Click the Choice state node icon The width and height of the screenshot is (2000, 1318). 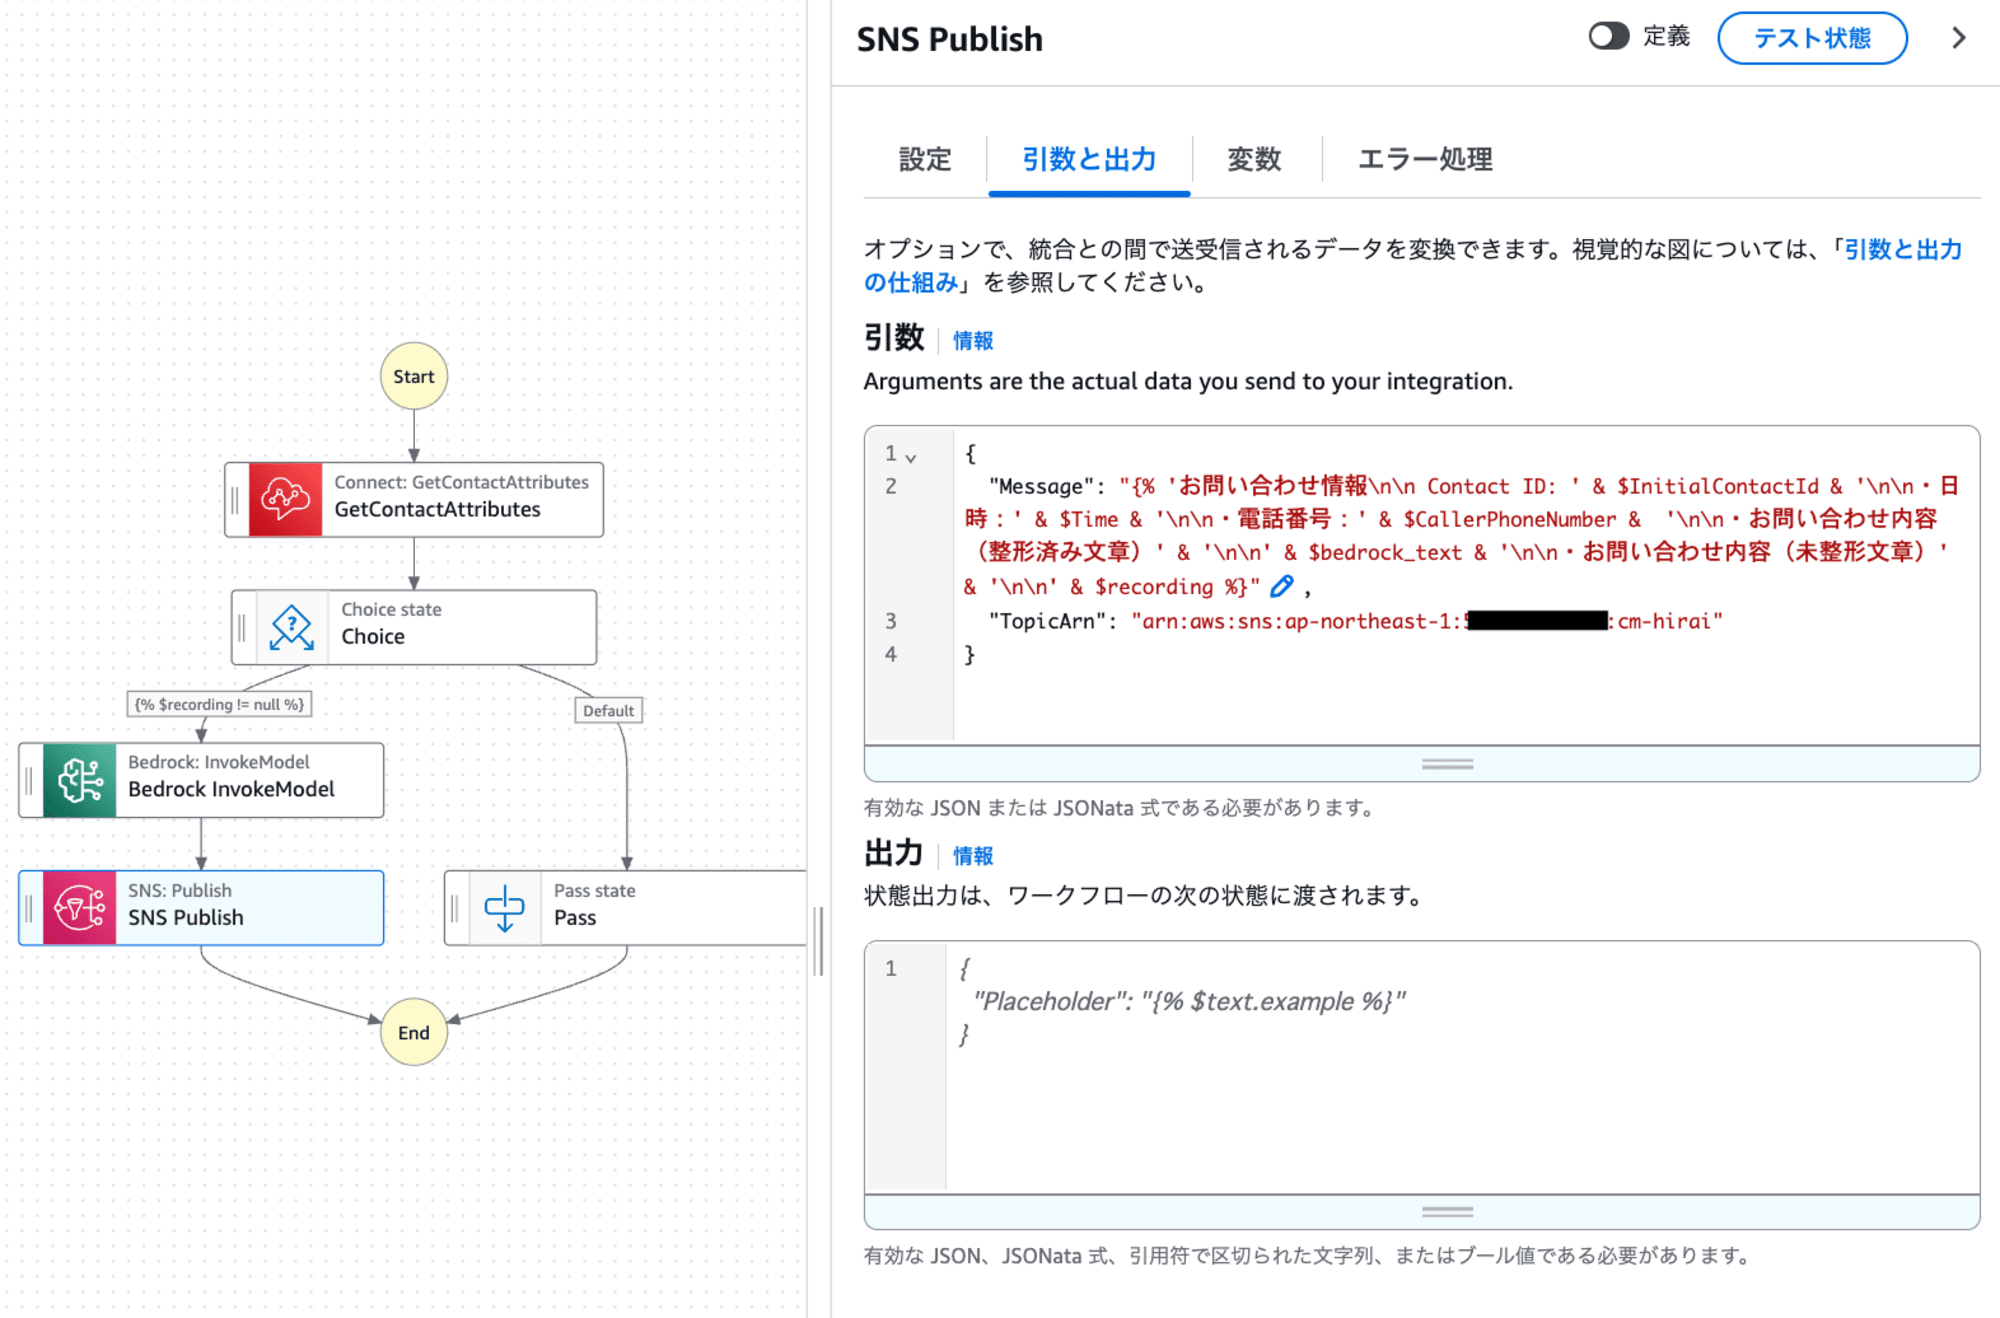click(291, 625)
